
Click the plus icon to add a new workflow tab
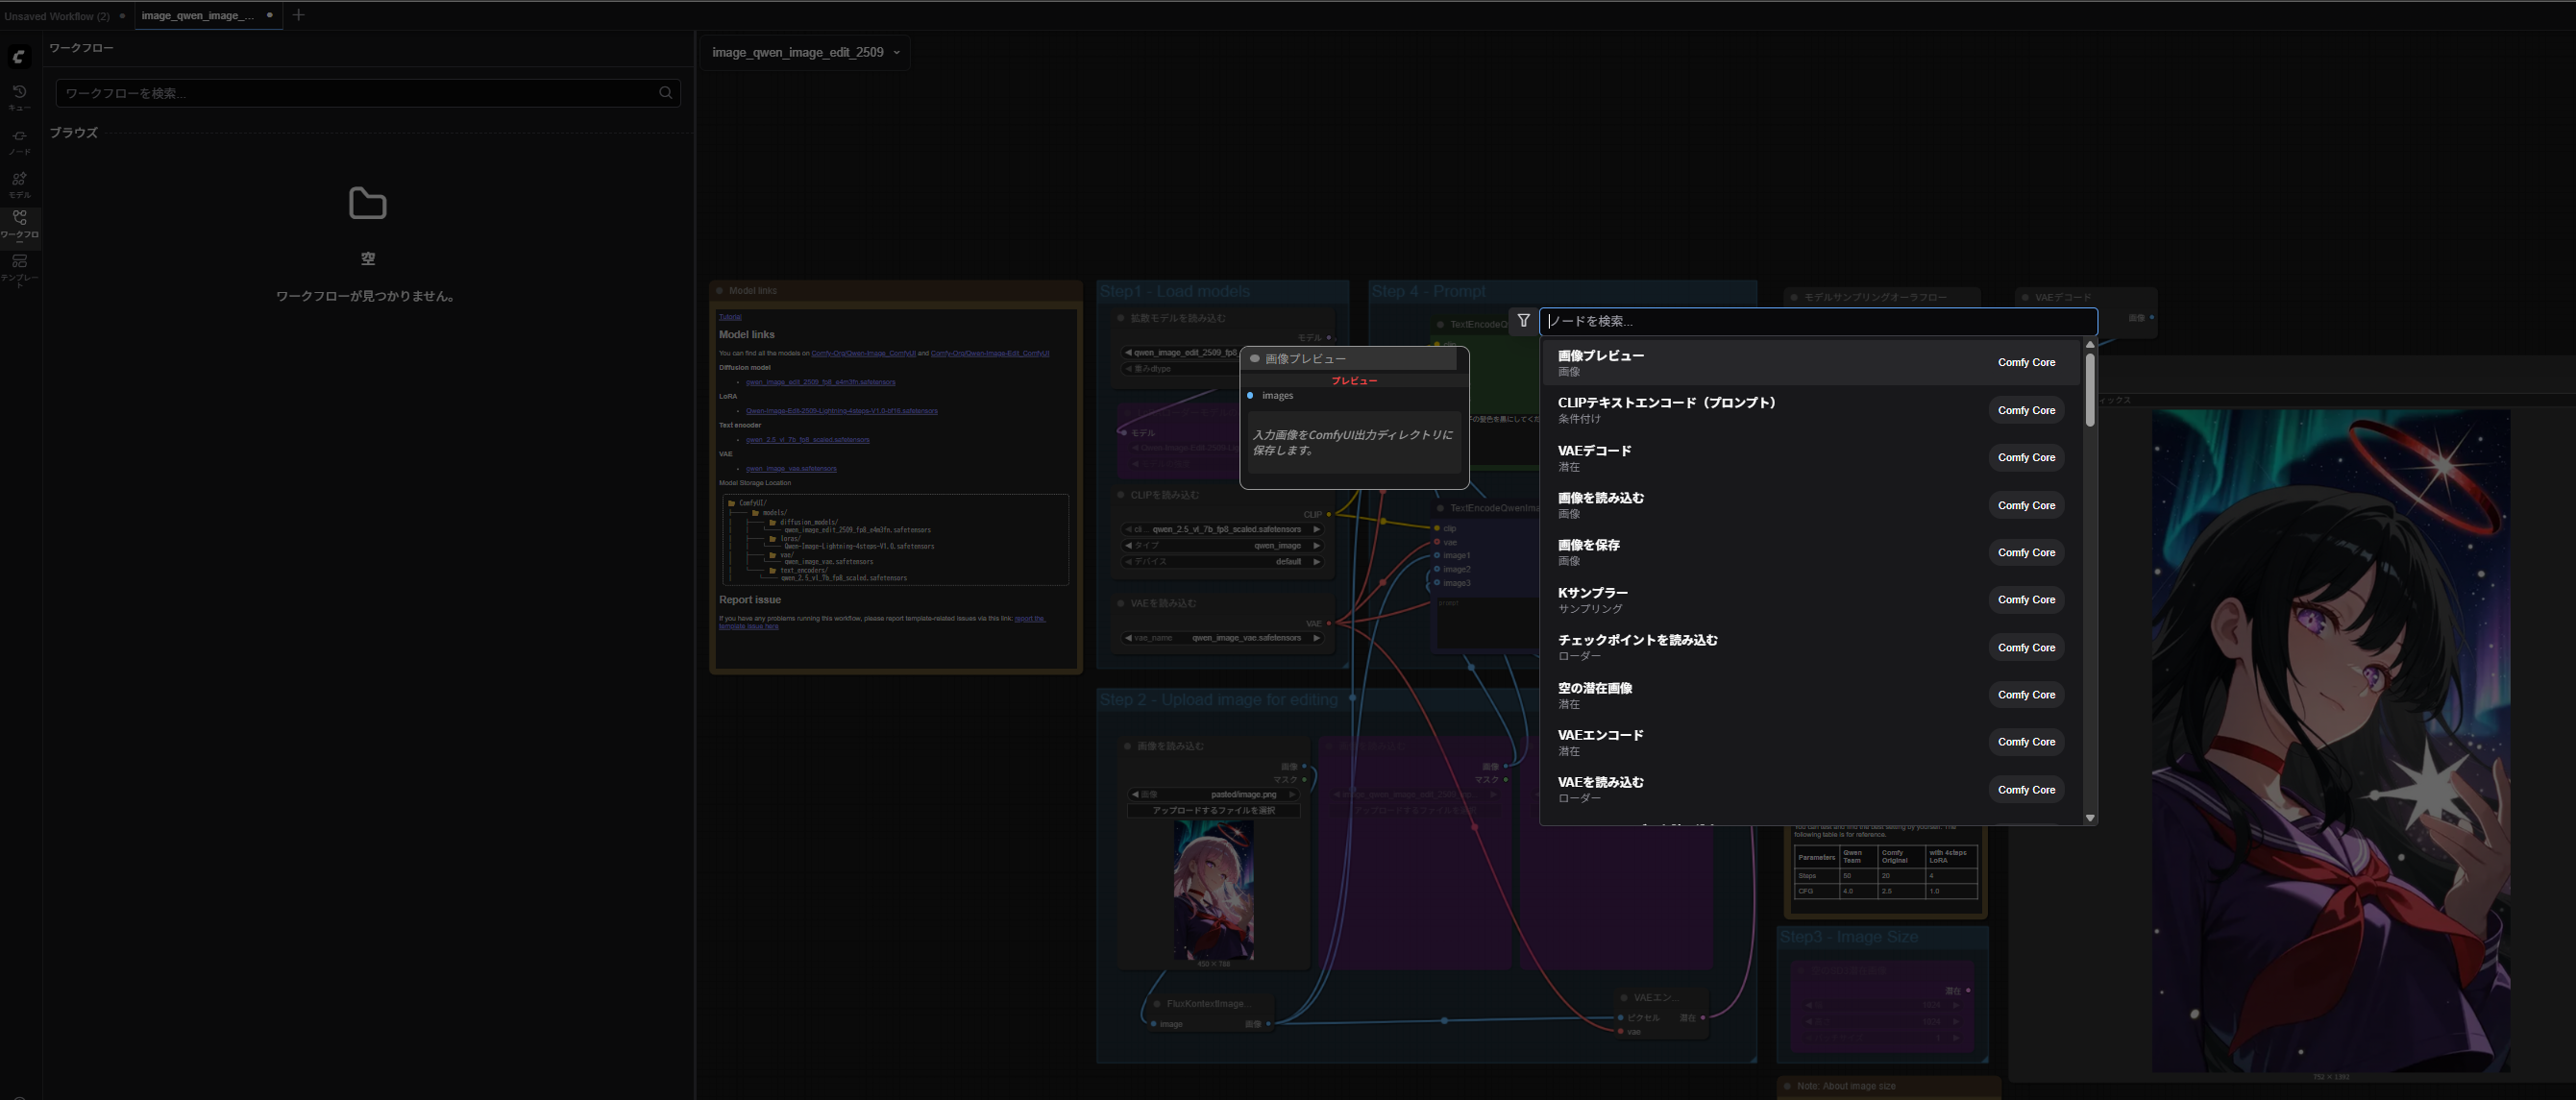coord(298,15)
